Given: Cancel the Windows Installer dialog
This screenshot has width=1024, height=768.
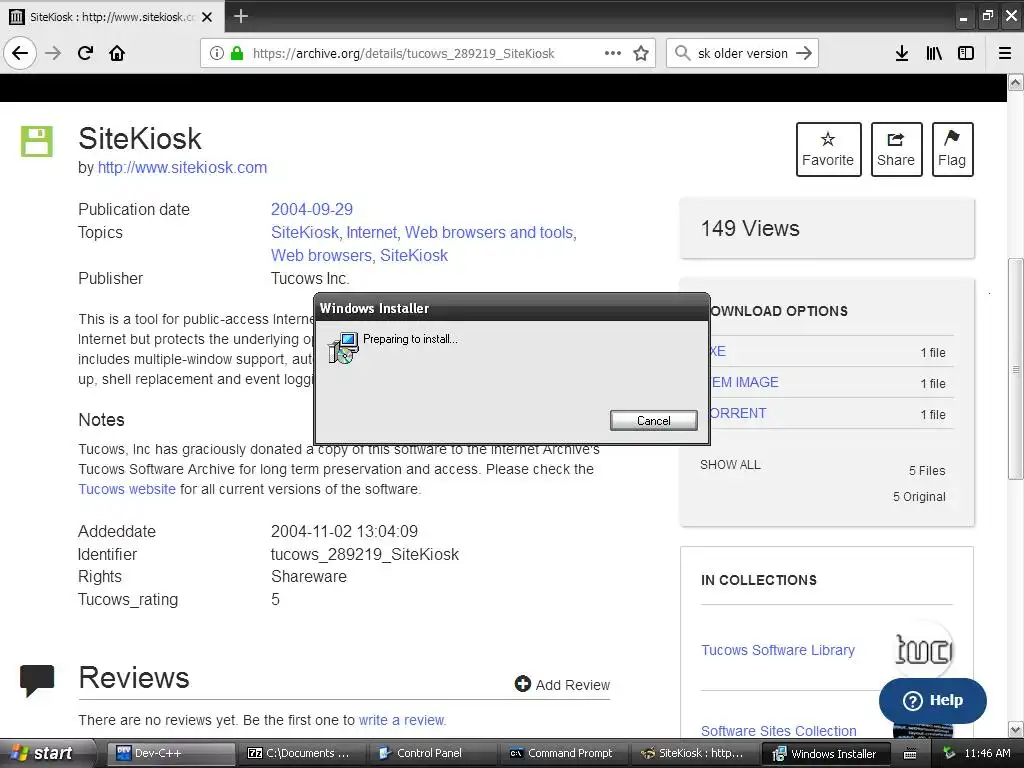Looking at the screenshot, I should [x=653, y=421].
